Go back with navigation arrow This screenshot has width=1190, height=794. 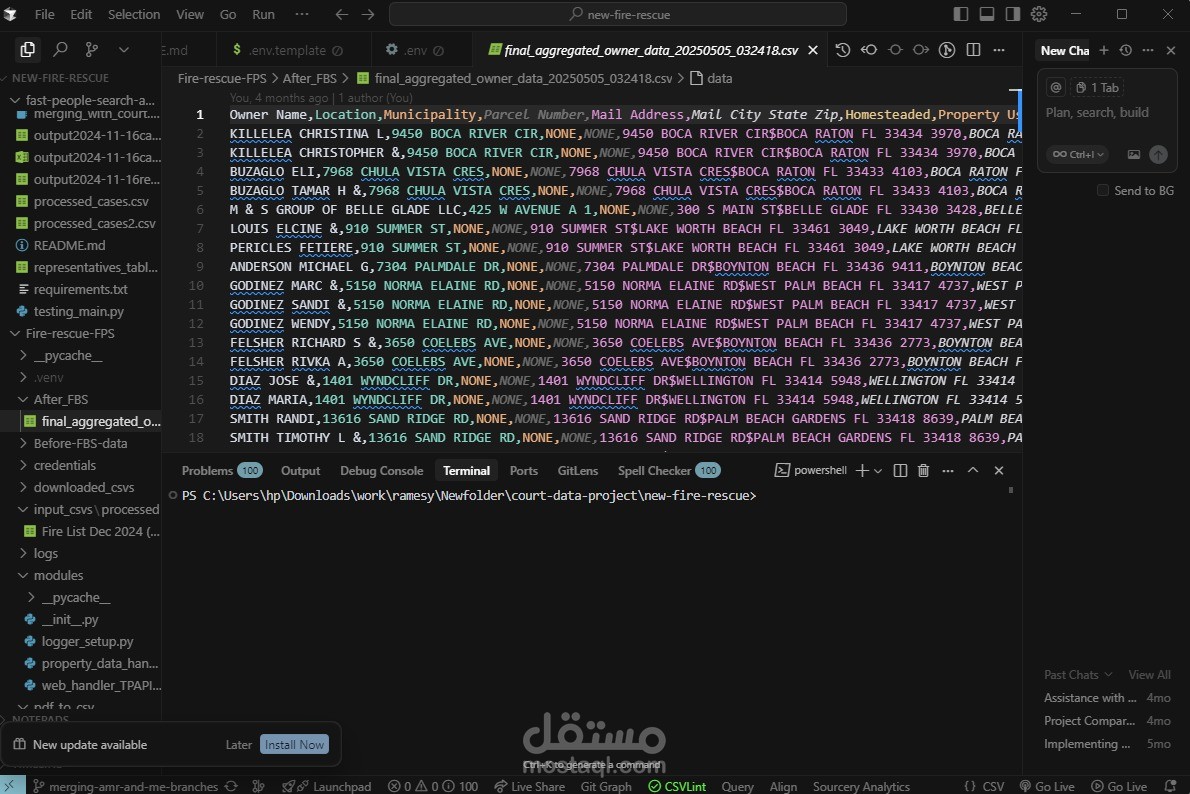(x=342, y=14)
